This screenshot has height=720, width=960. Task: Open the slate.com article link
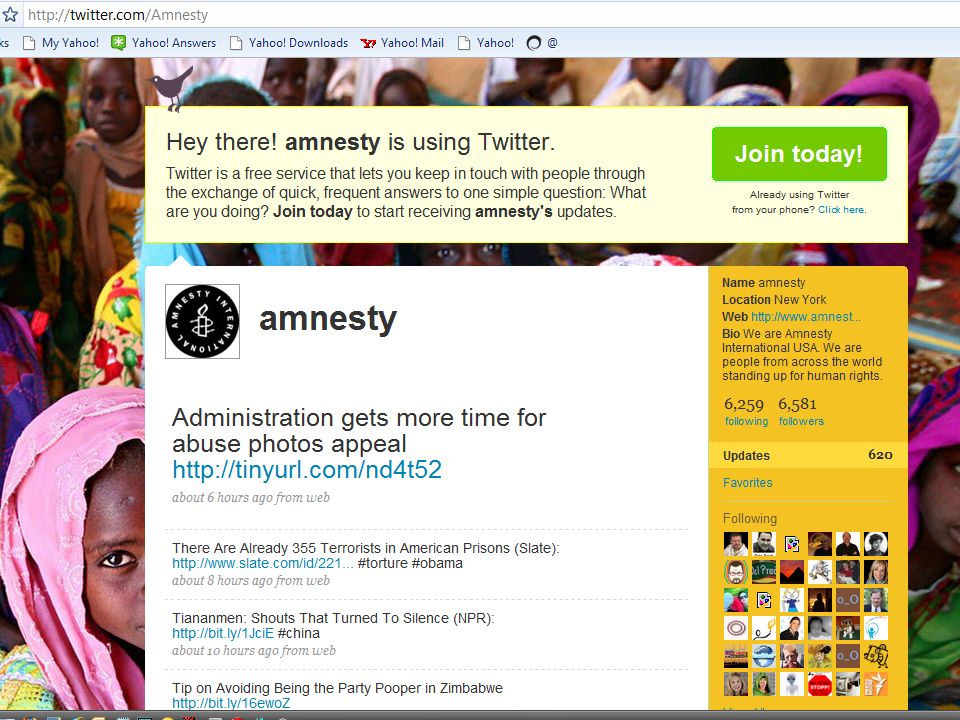263,563
